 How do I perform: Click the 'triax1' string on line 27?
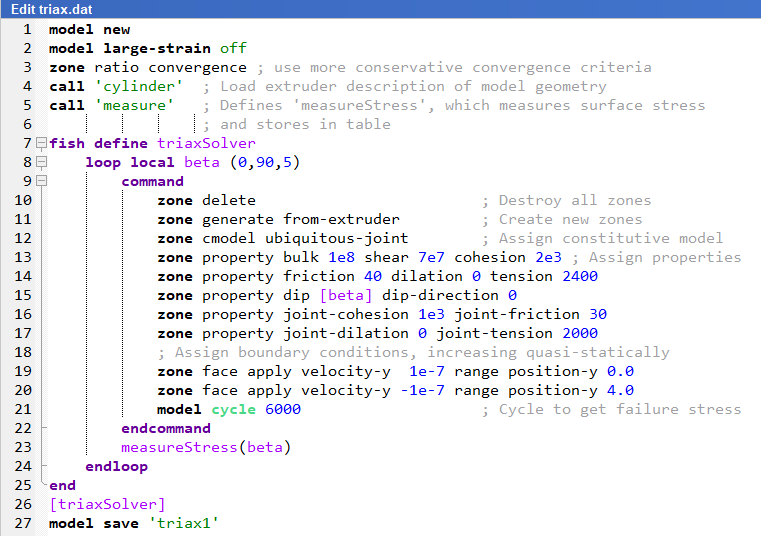(x=184, y=523)
